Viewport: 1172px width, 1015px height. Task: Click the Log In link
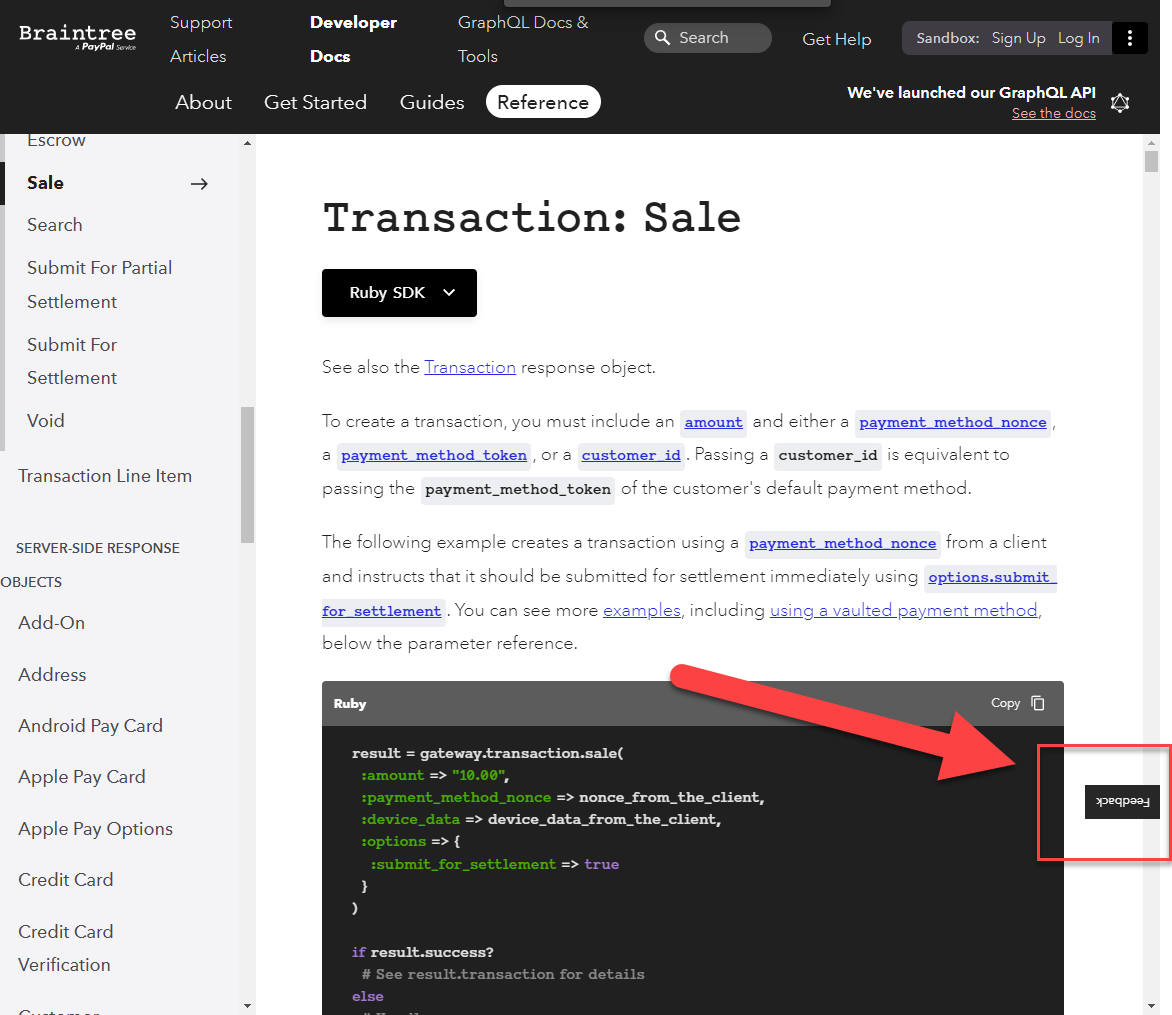coord(1078,38)
